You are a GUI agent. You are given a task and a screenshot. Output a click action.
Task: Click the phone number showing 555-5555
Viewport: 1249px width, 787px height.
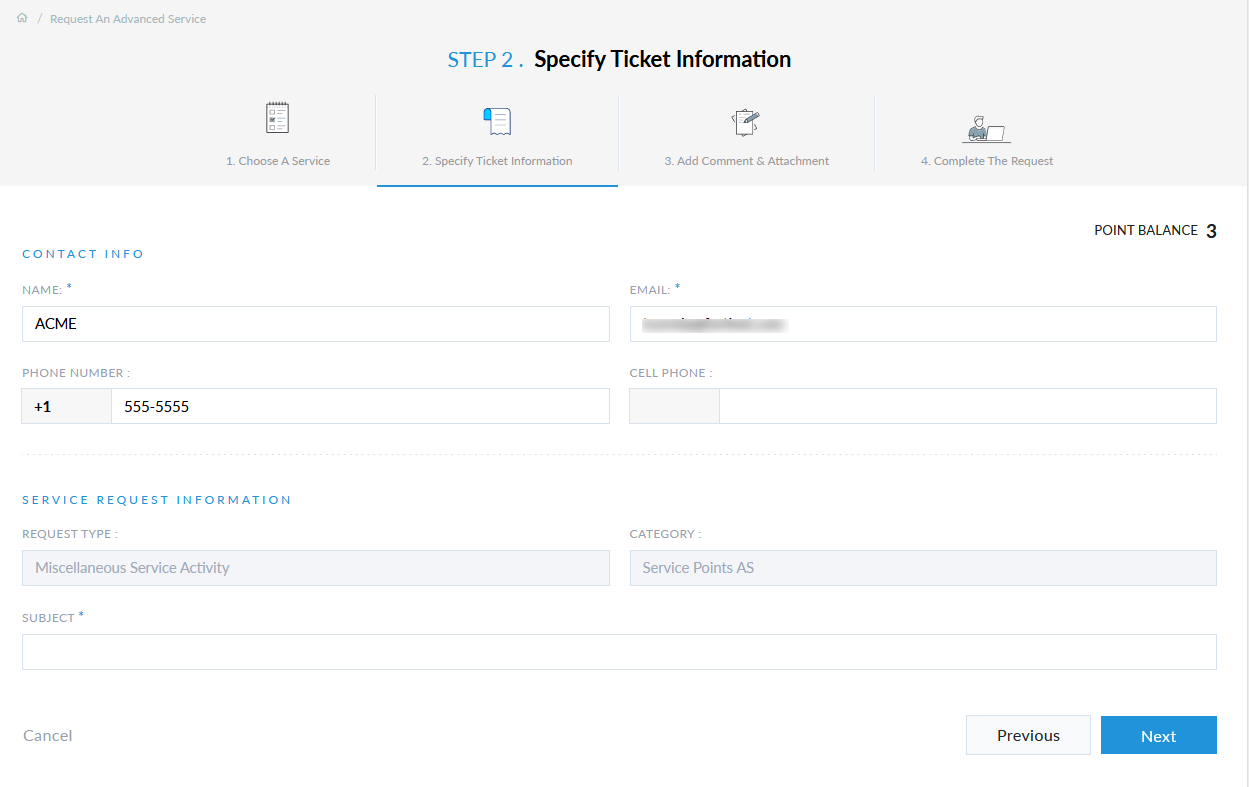tap(360, 405)
